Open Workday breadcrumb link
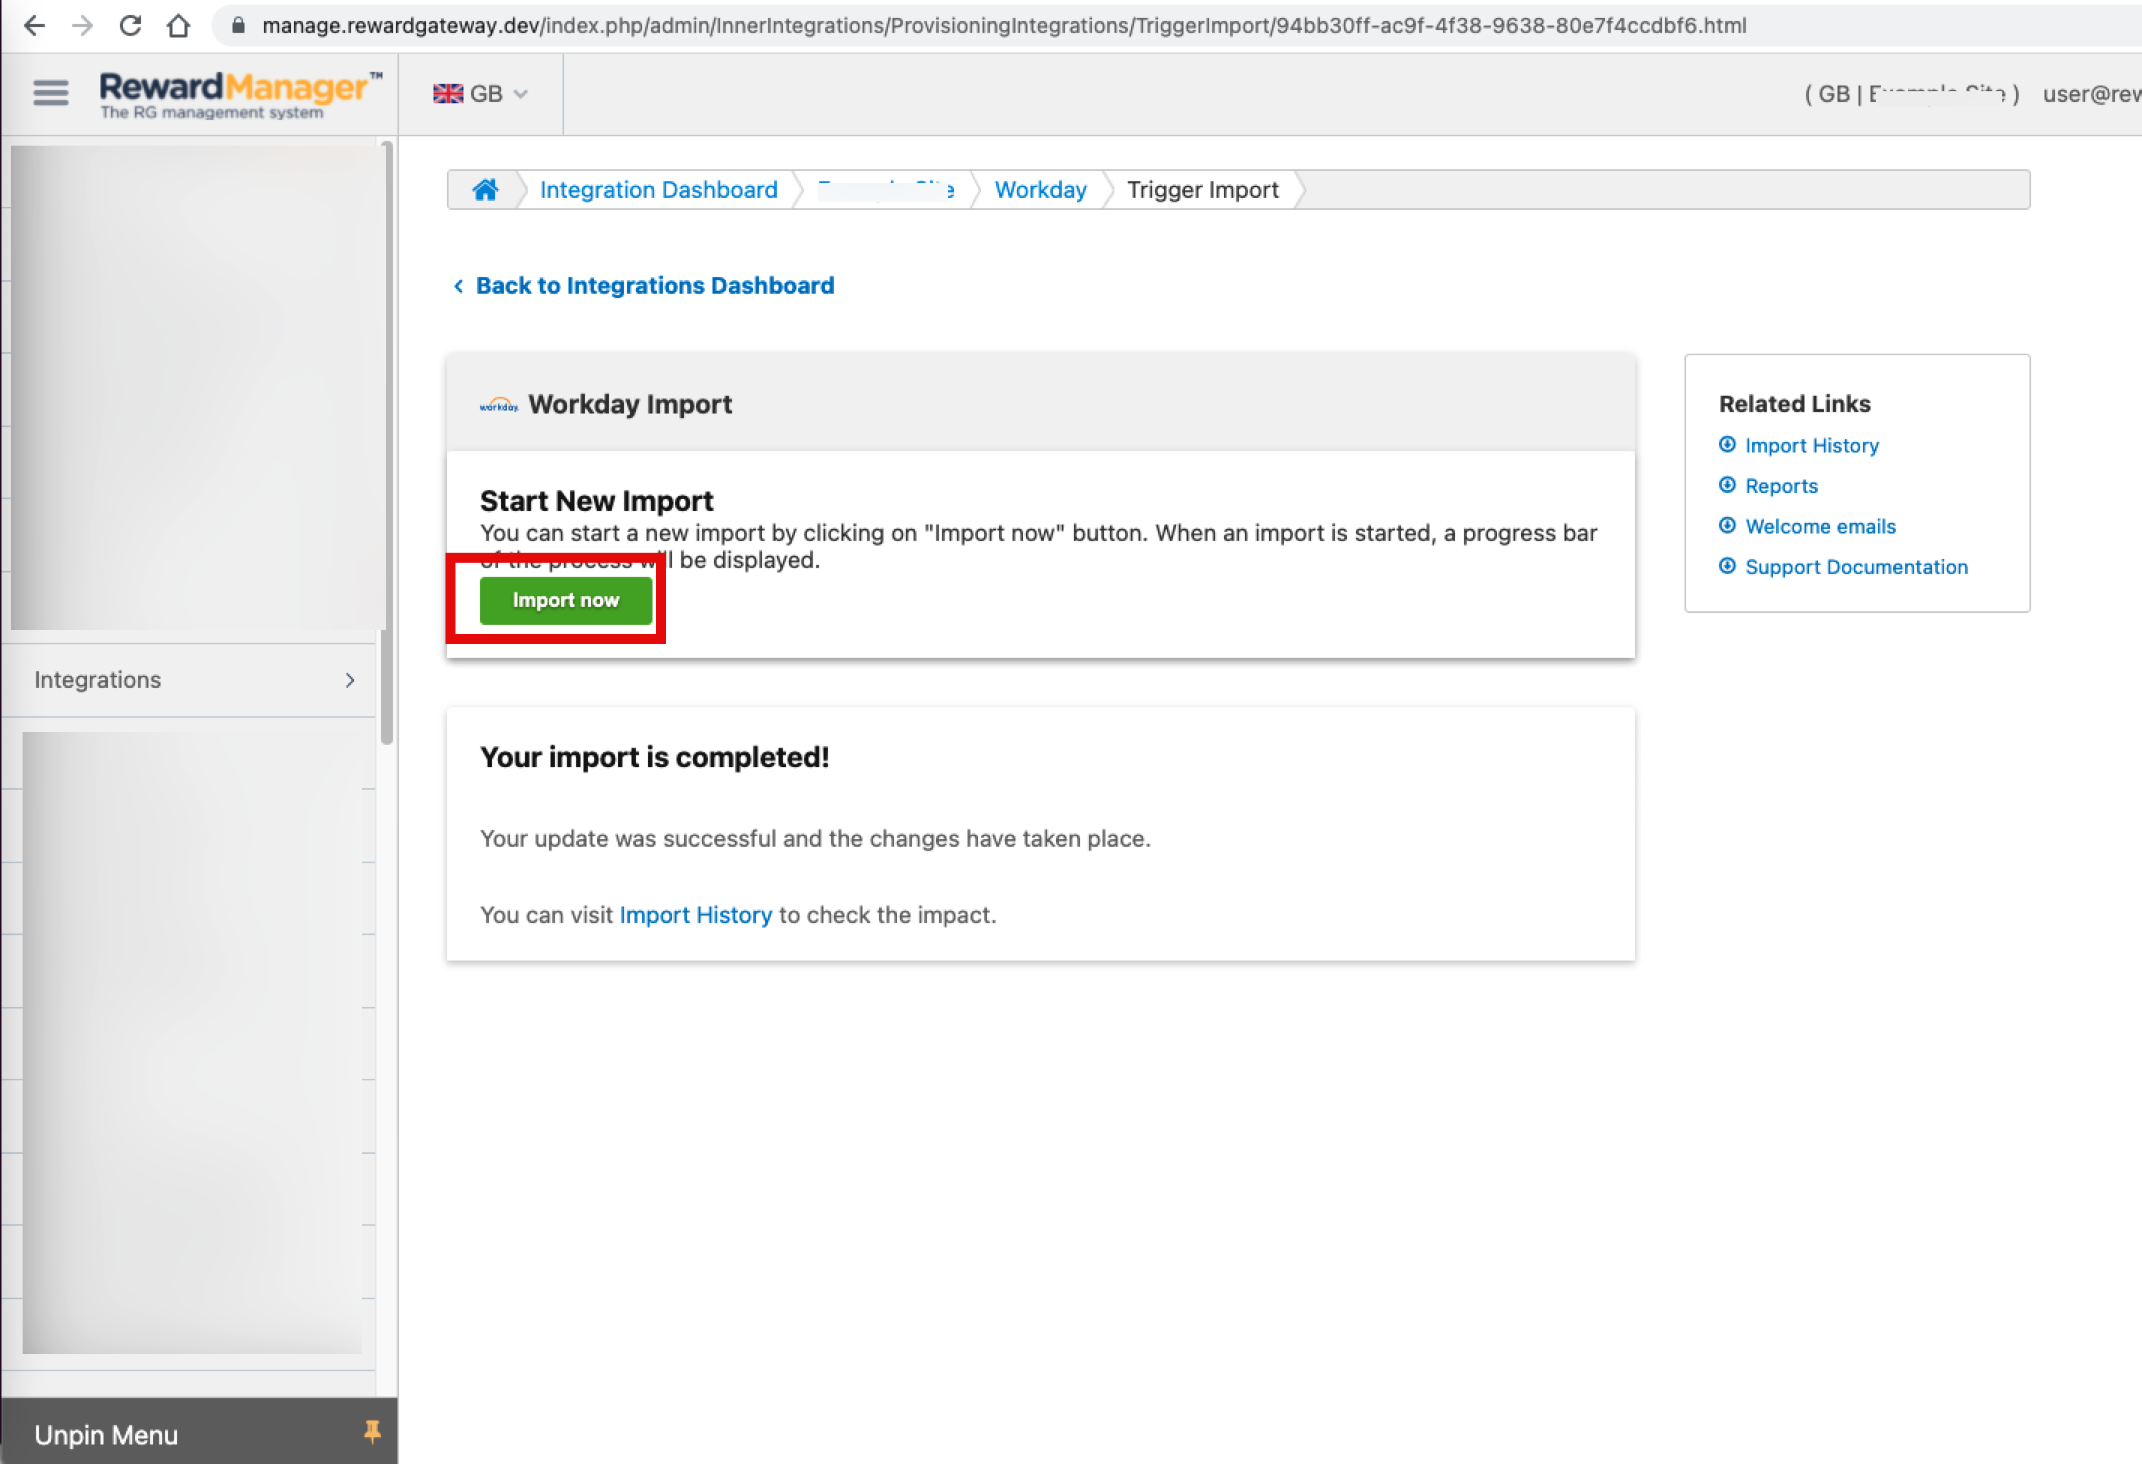Viewport: 2142px width, 1464px height. pos(1040,190)
